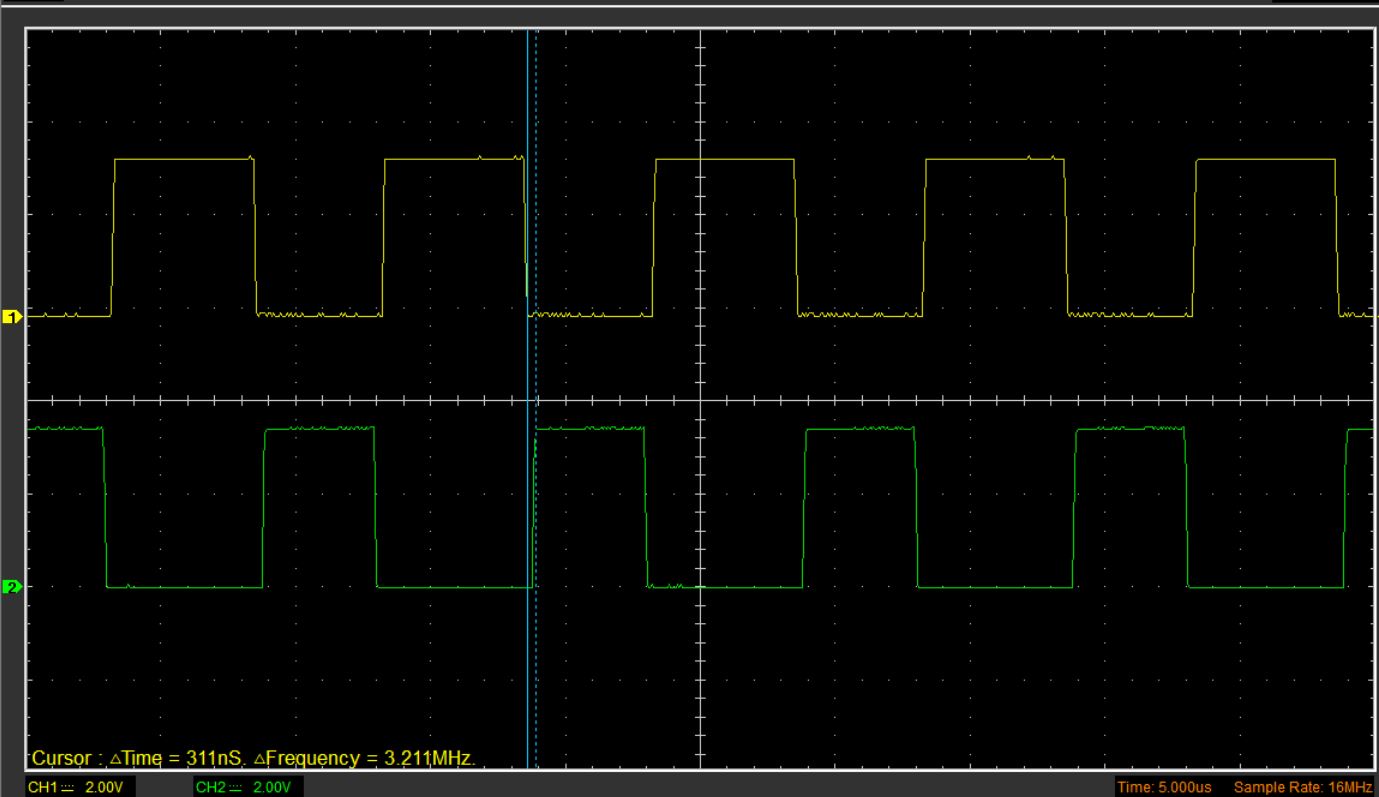
Task: Select the solid blue vertical cursor line
Action: (x=527, y=400)
